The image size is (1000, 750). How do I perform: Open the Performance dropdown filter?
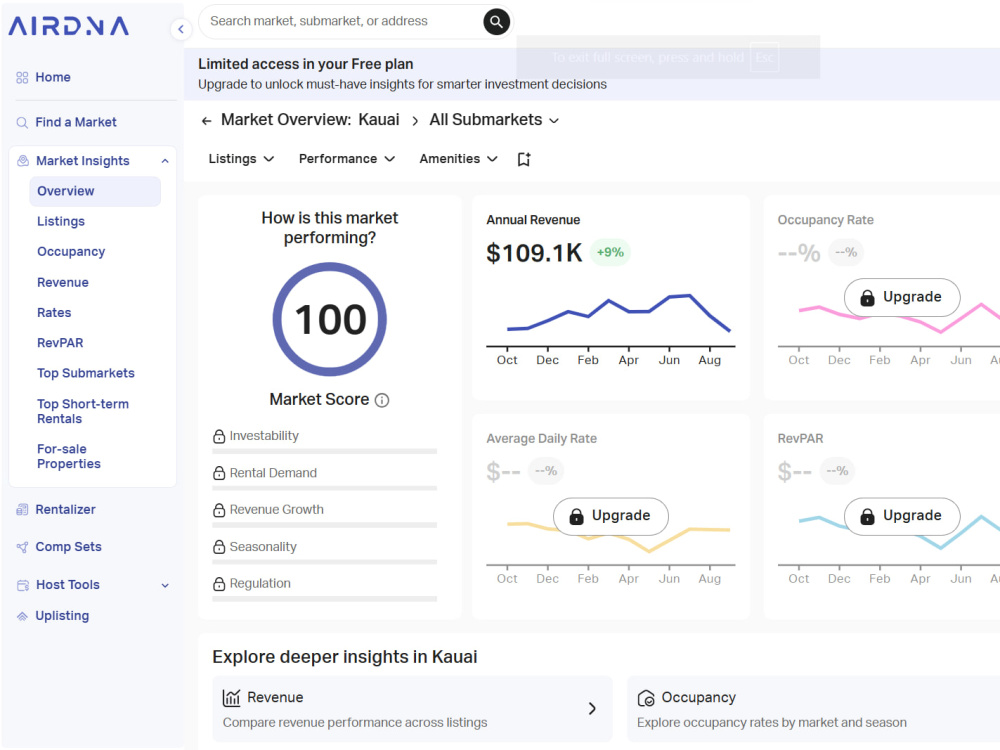347,159
